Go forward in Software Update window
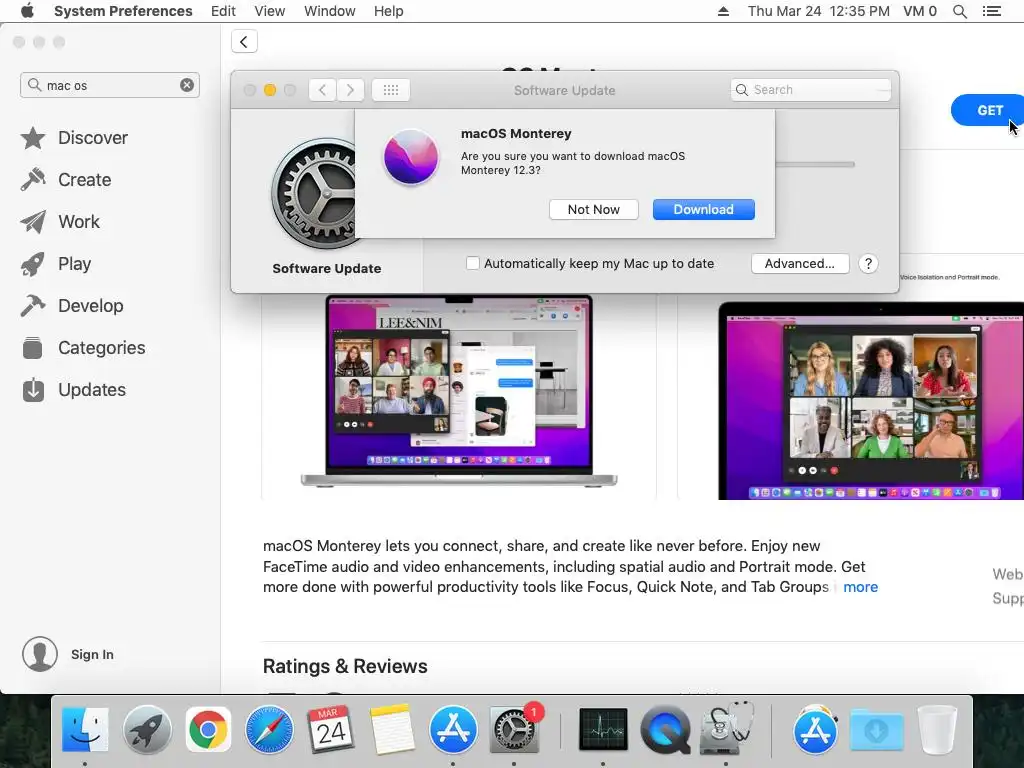 pyautogui.click(x=351, y=90)
